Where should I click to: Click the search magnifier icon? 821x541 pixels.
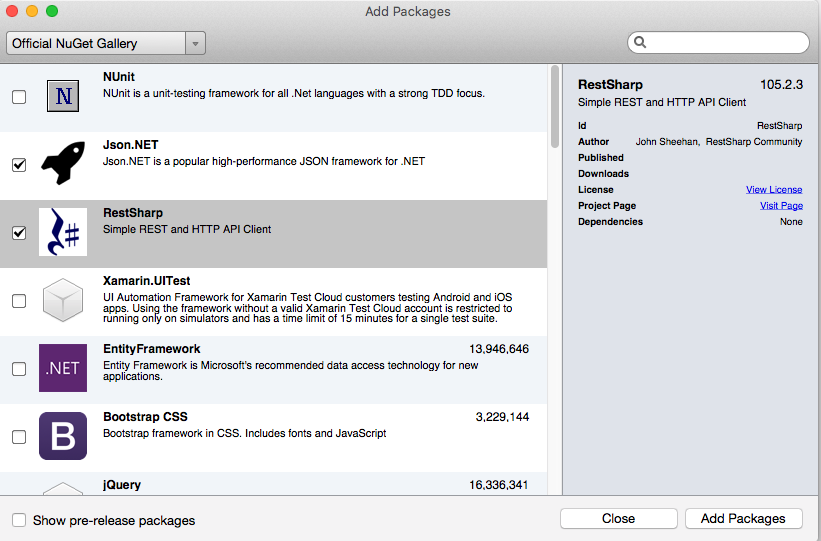pos(641,43)
